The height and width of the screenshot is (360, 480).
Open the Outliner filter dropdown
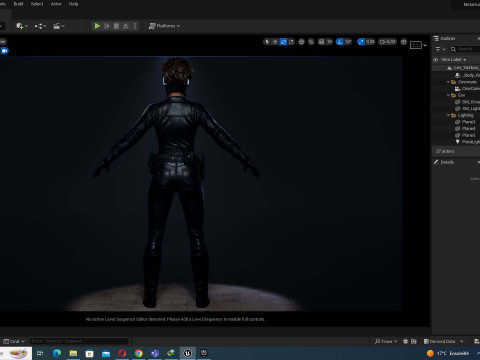tap(440, 49)
